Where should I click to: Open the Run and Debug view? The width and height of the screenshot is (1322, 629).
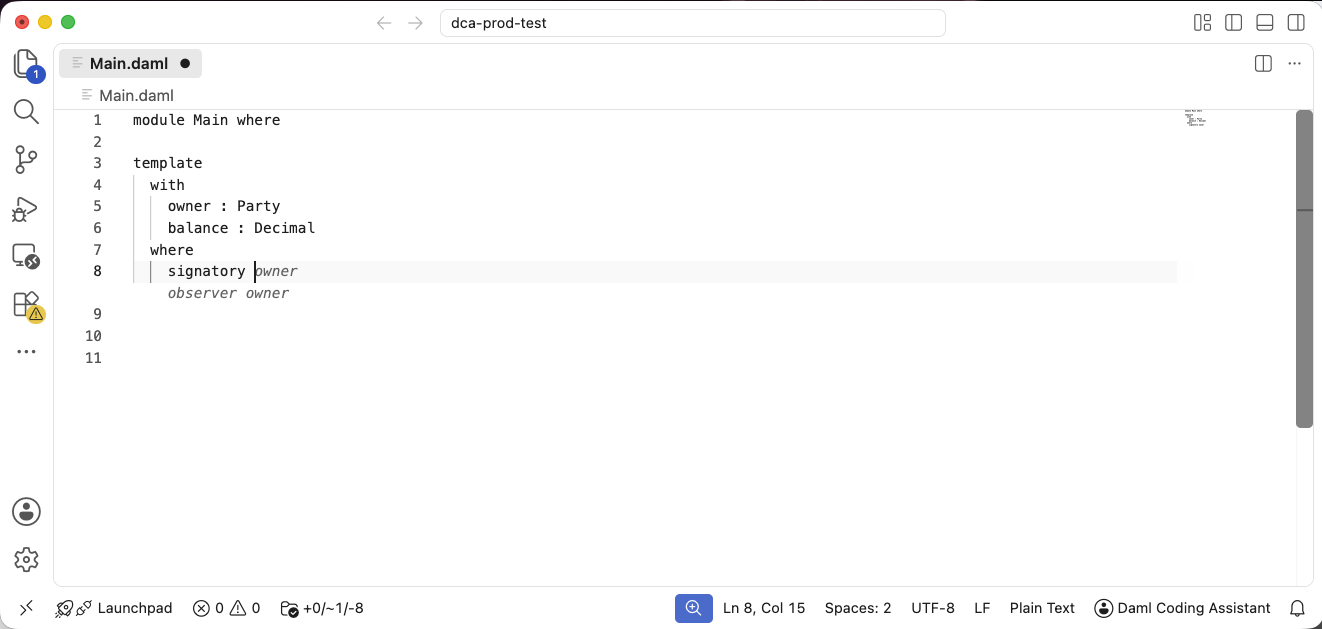(26, 208)
